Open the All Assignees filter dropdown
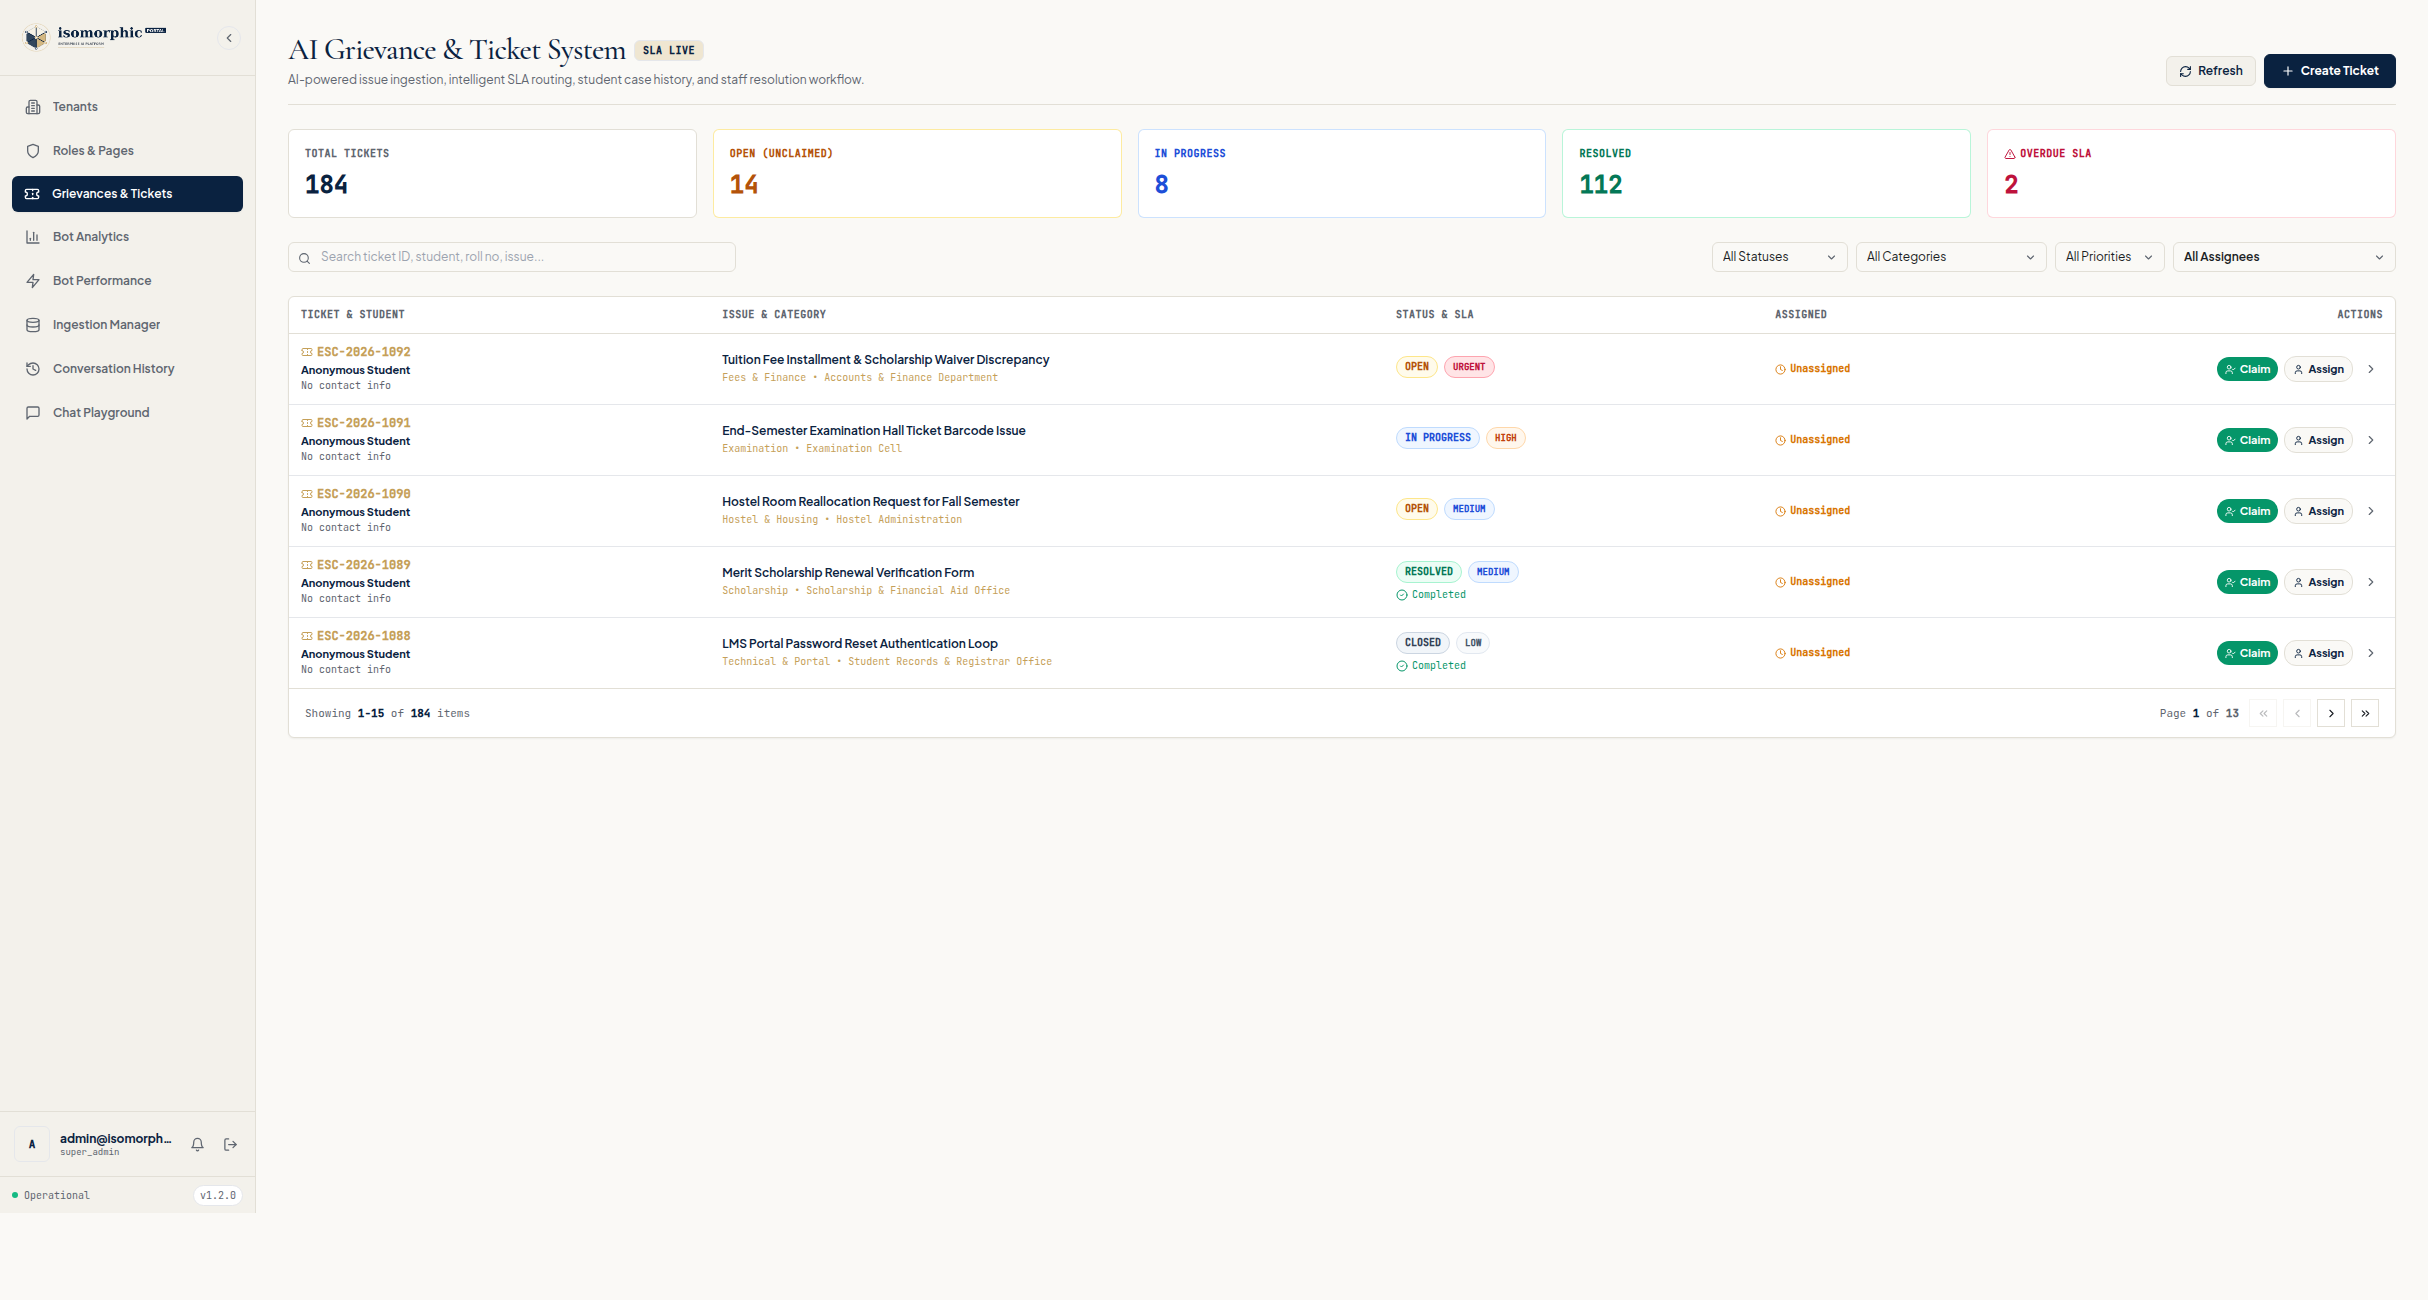 (x=2284, y=257)
